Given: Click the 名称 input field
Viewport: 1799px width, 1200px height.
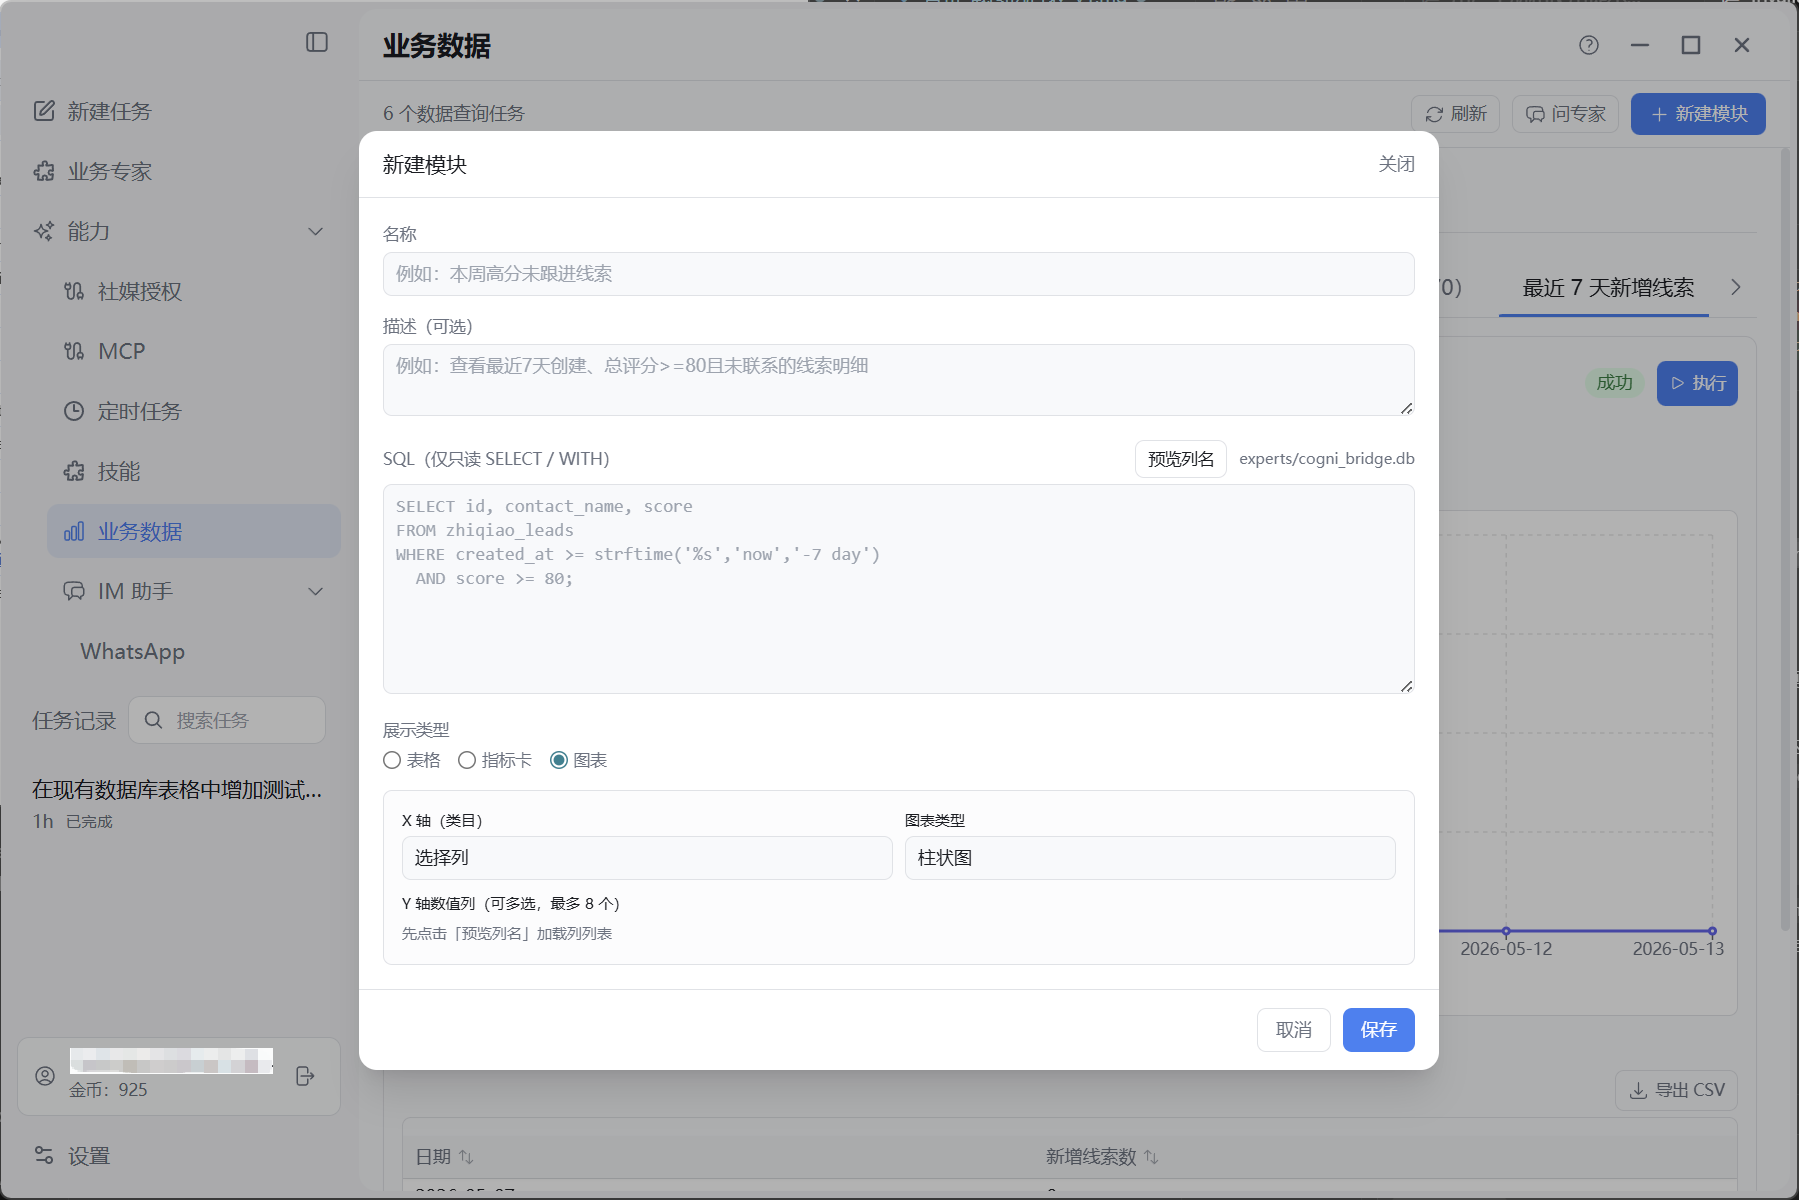Looking at the screenshot, I should pyautogui.click(x=898, y=274).
